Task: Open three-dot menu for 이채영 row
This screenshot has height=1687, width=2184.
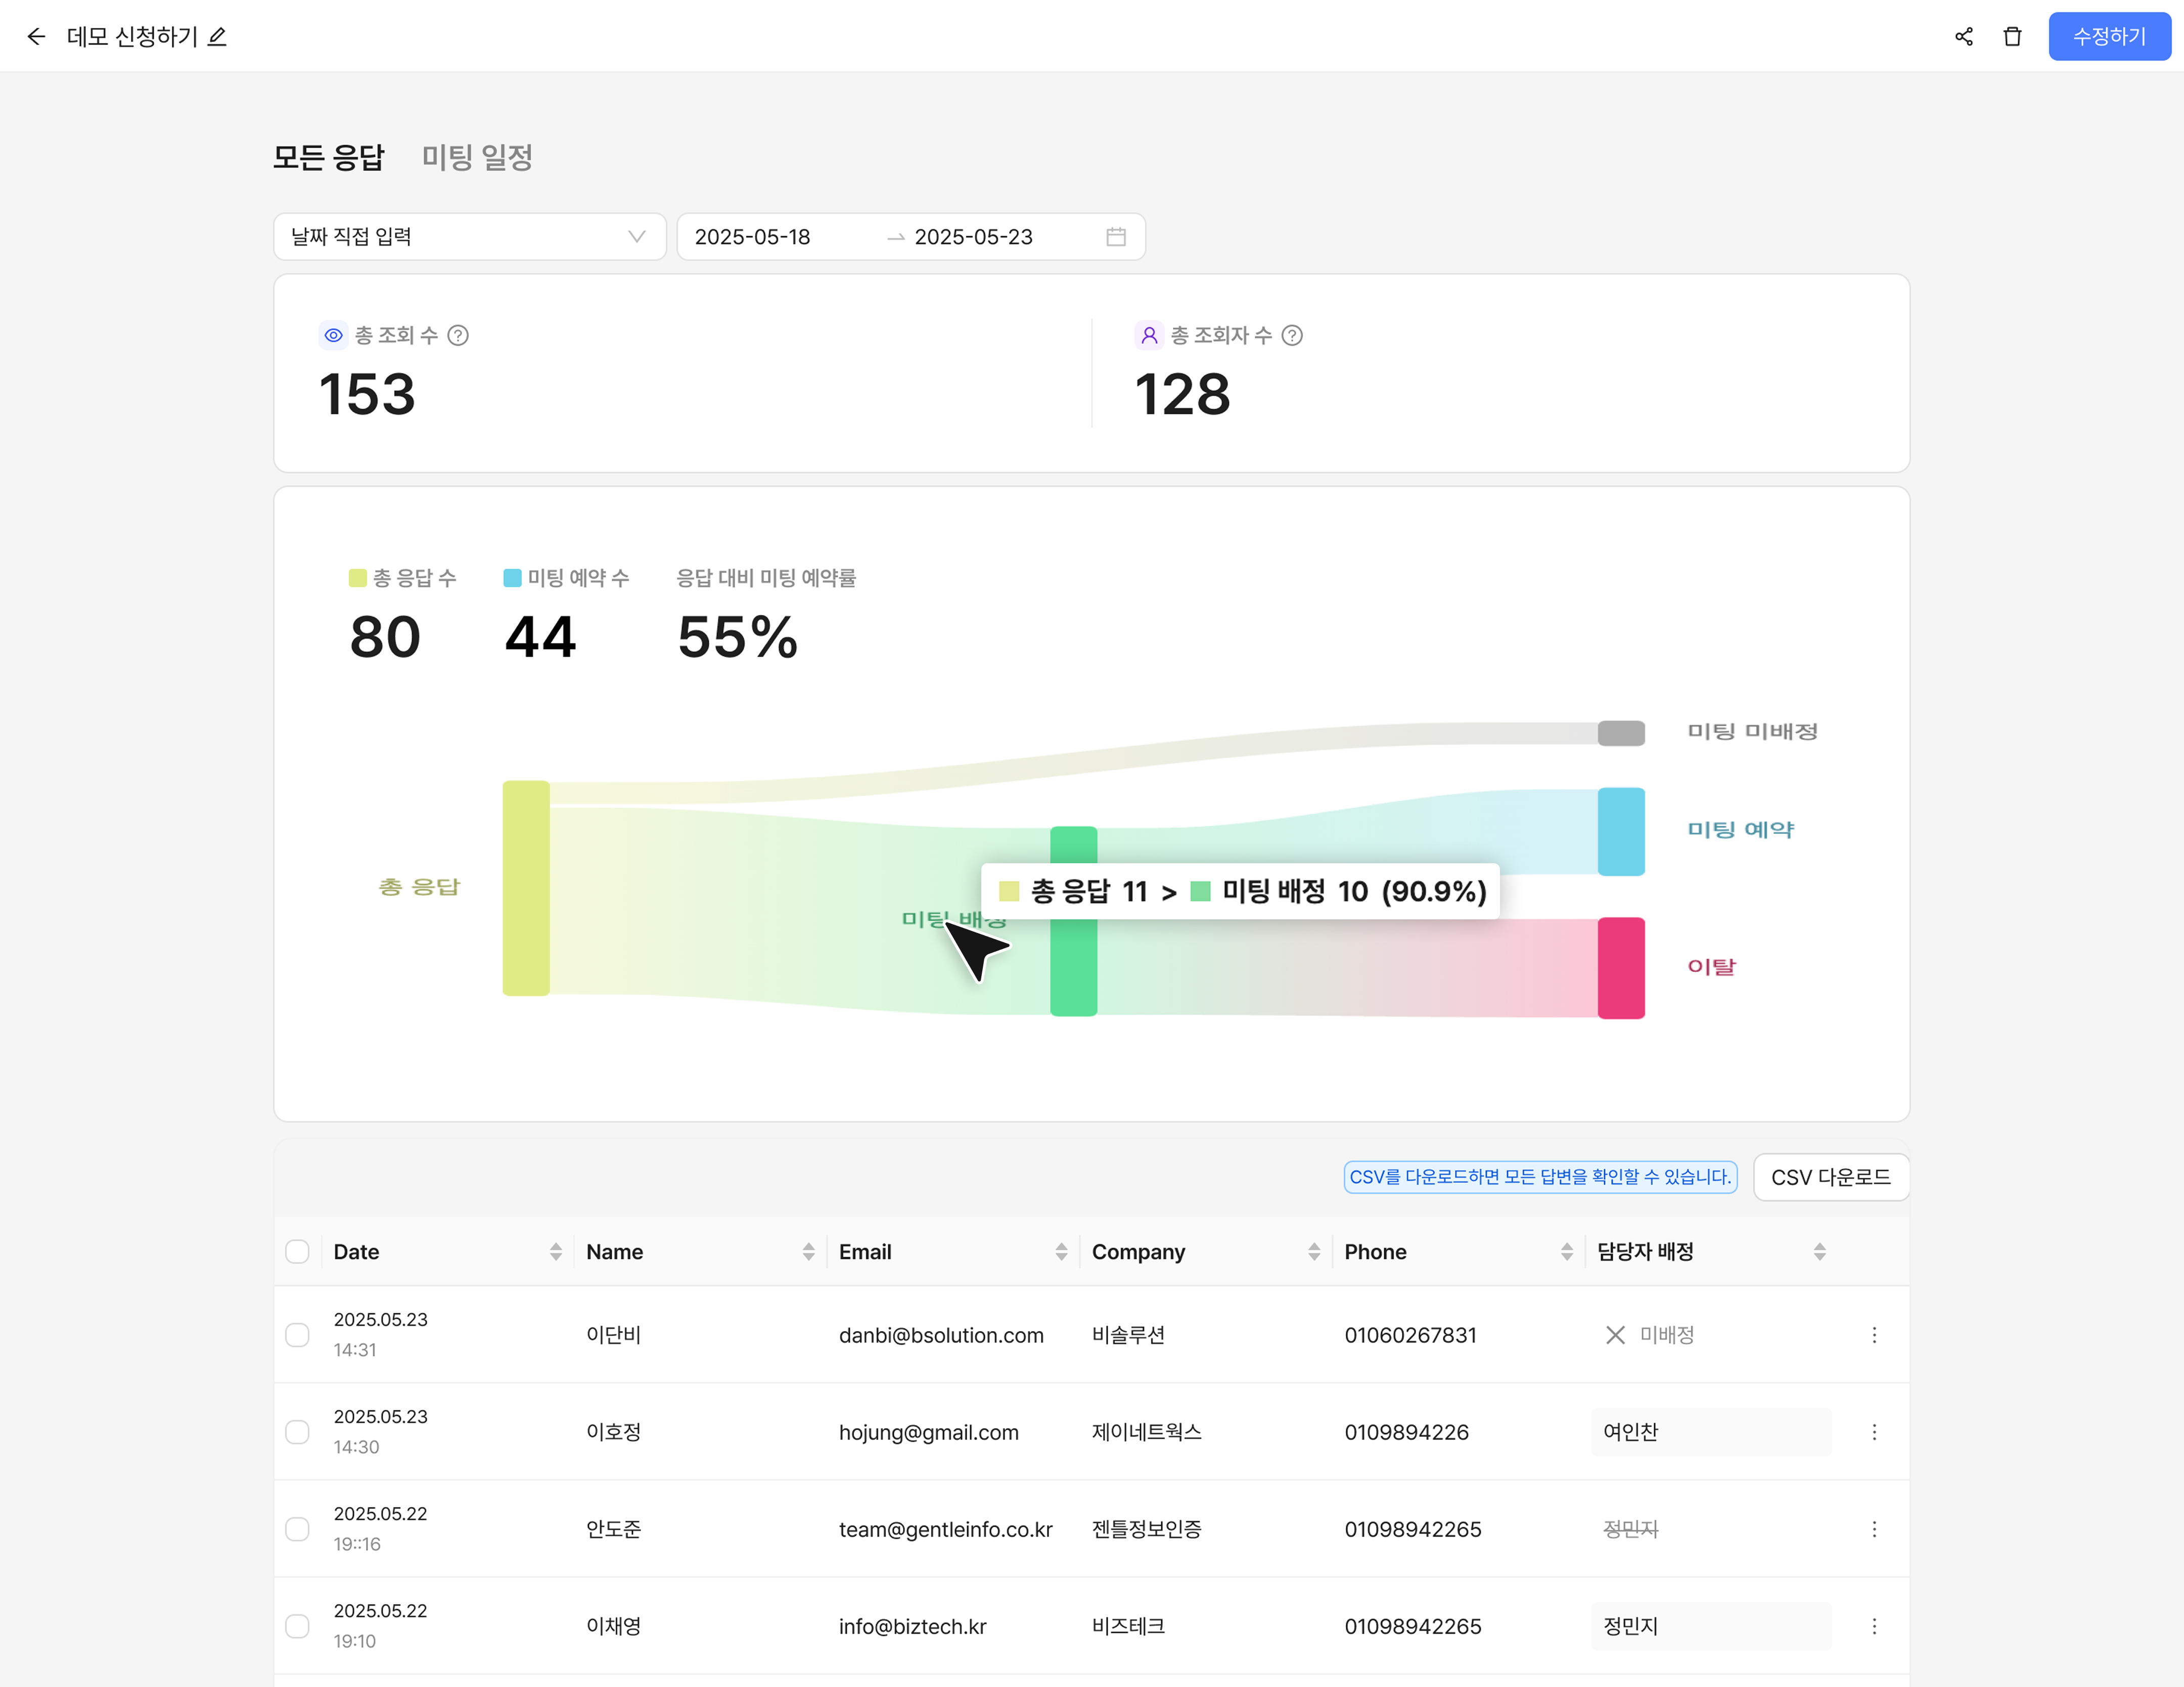Action: 1874,1626
